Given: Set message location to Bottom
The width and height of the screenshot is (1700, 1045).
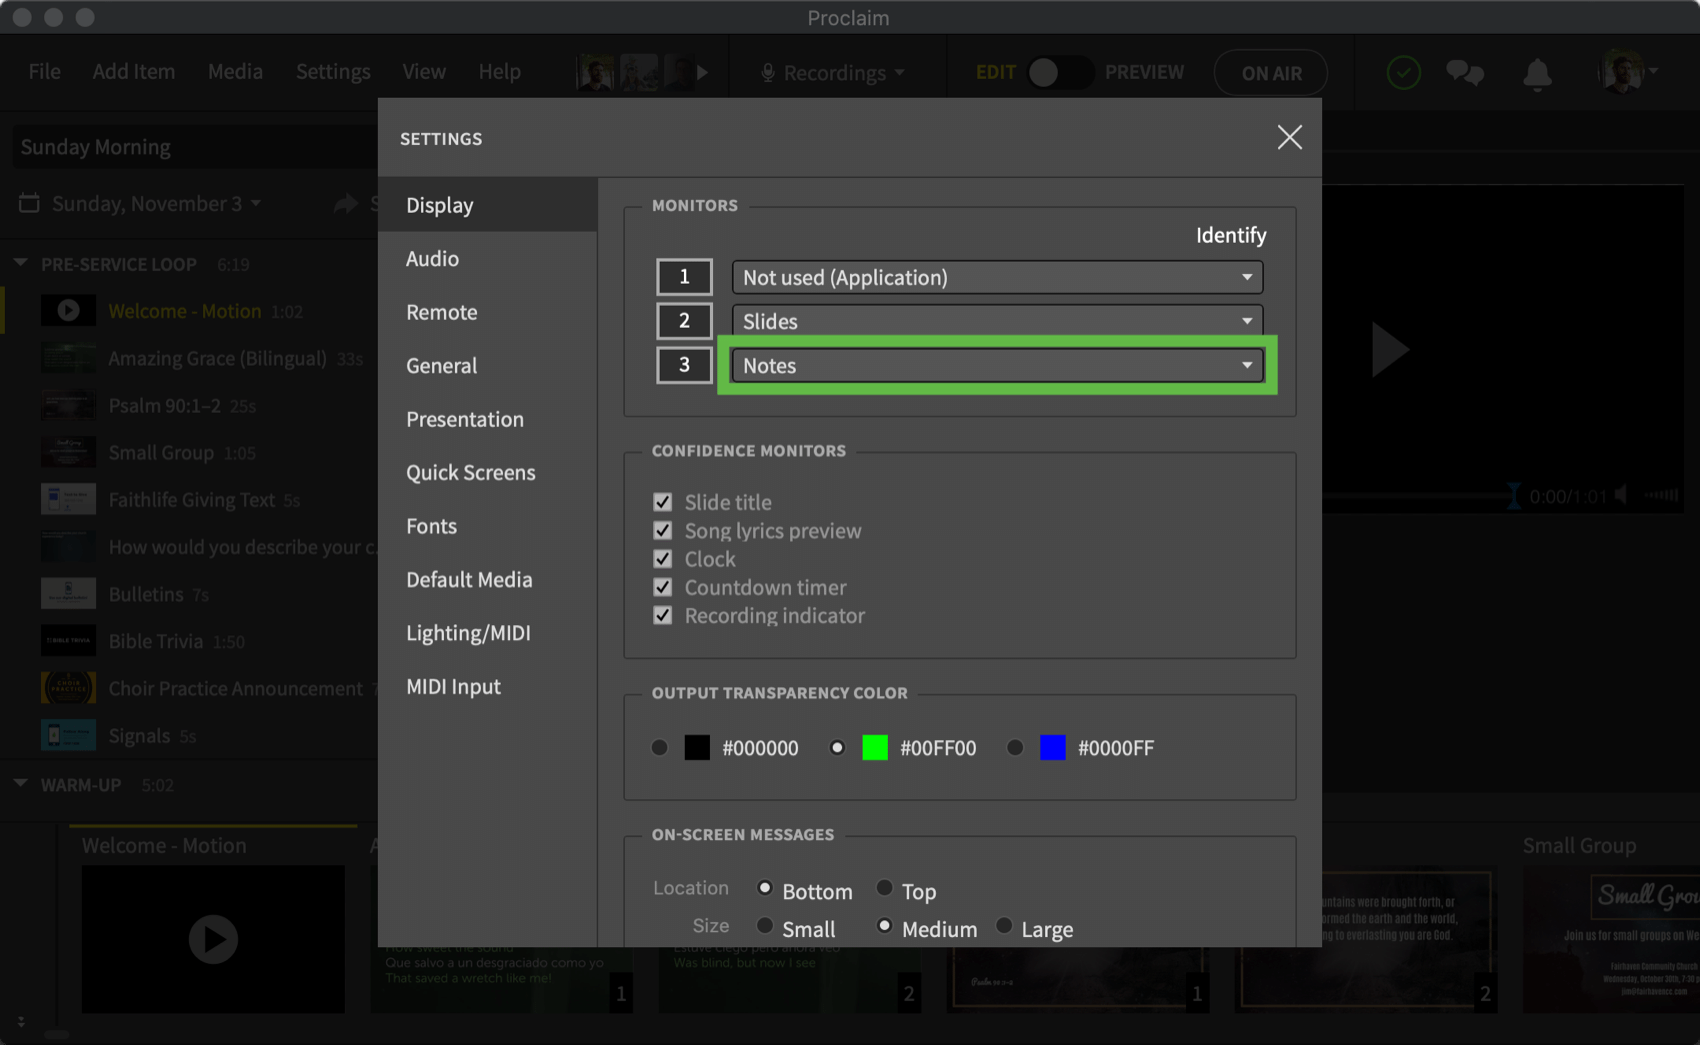Looking at the screenshot, I should coord(764,888).
